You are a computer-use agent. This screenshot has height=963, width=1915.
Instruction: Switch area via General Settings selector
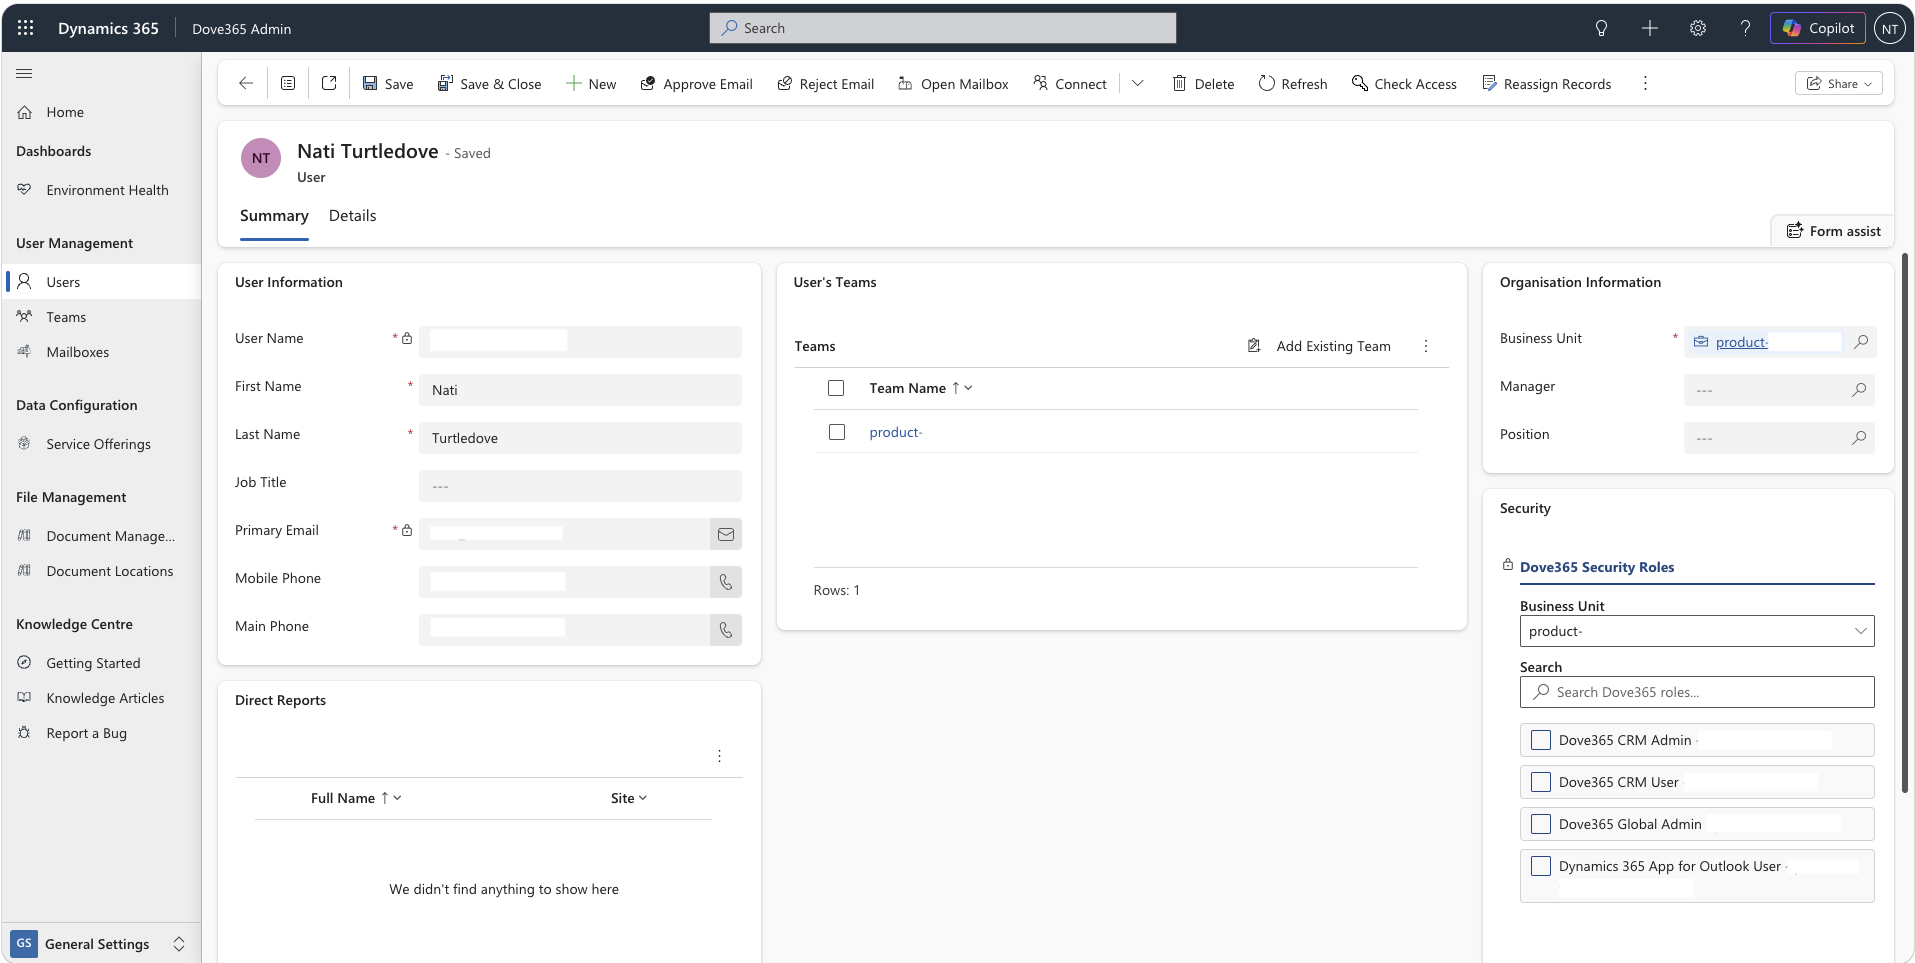[x=100, y=944]
